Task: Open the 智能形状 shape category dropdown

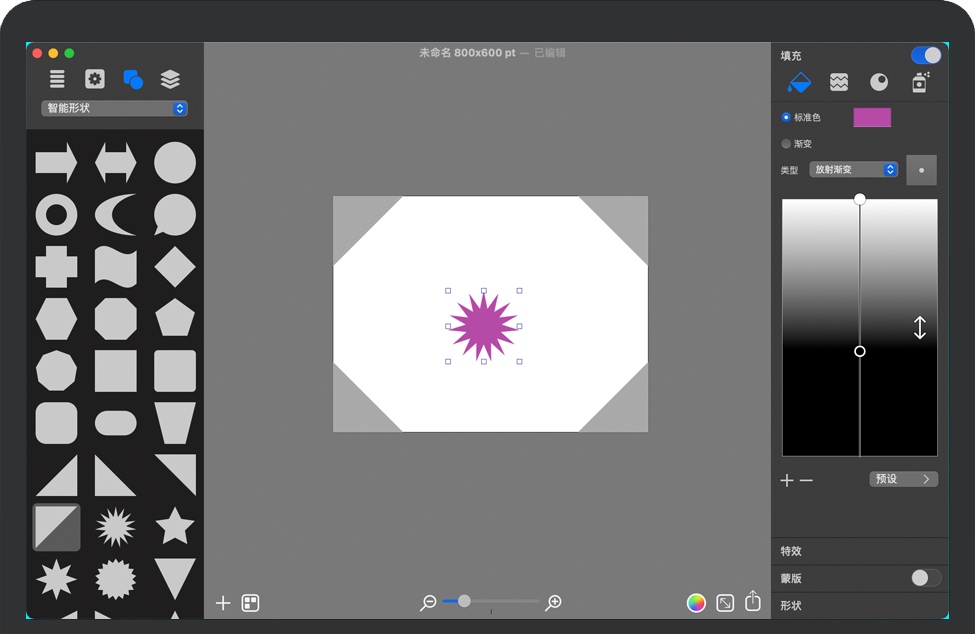Action: point(115,108)
